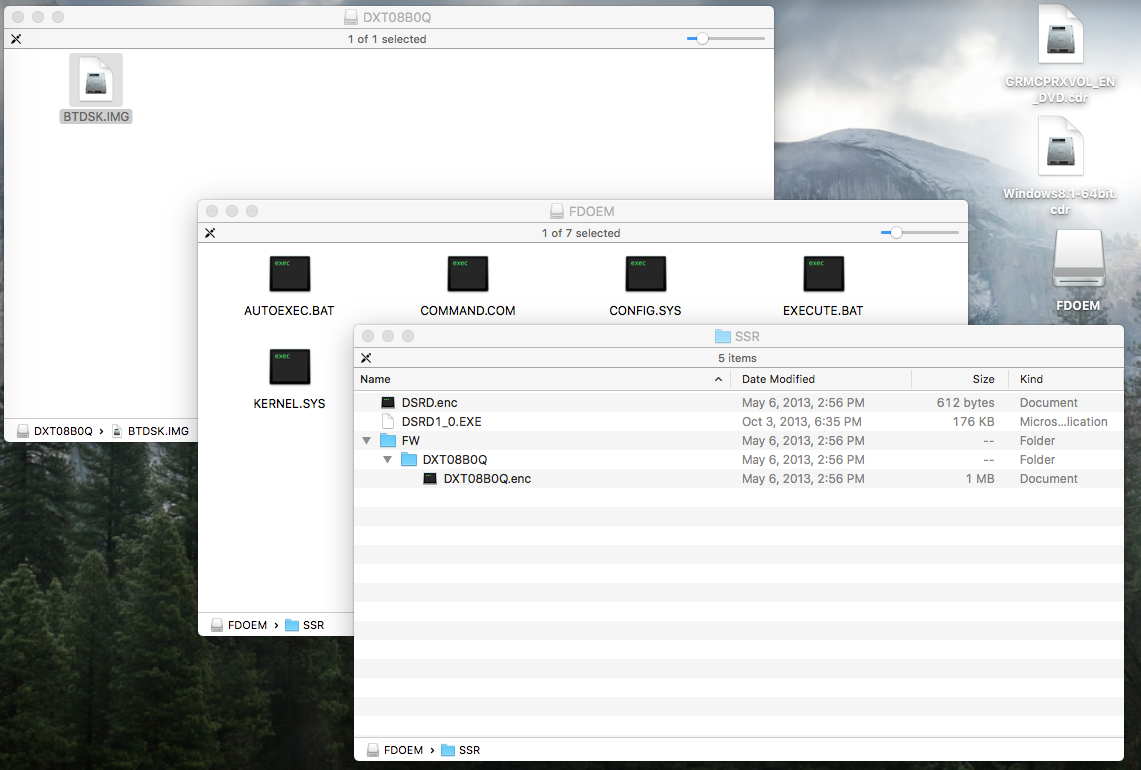The image size is (1141, 770).
Task: Sort list by the Size column header
Action: click(960, 379)
